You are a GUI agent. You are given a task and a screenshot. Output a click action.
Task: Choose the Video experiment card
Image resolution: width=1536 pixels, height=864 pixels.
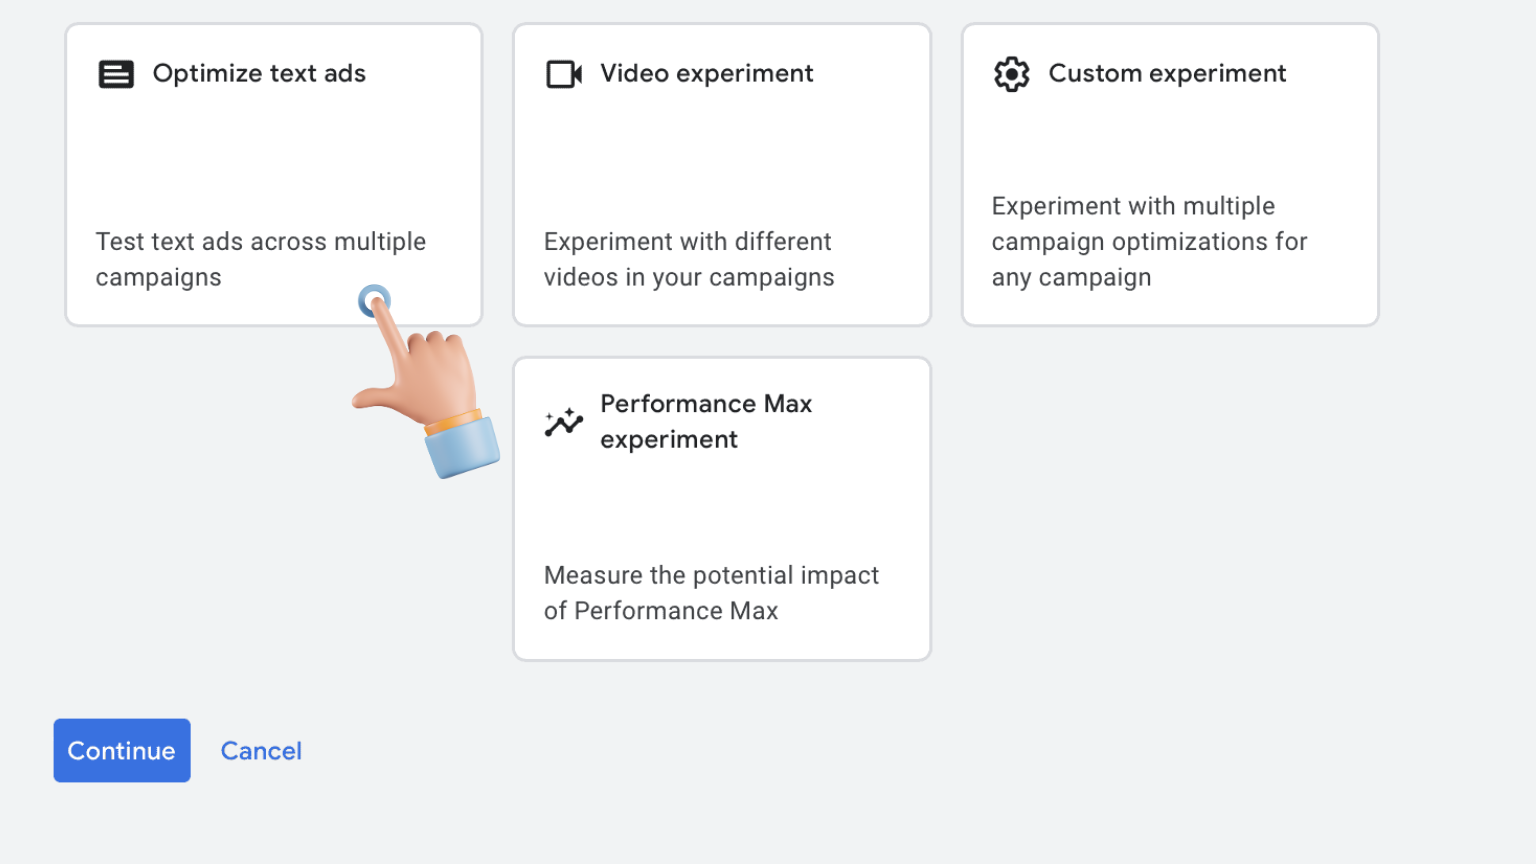pyautogui.click(x=722, y=175)
